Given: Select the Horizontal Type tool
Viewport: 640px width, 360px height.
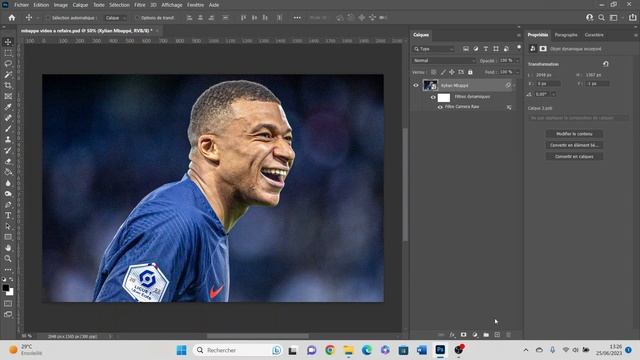Looking at the screenshot, I should pos(8,215).
